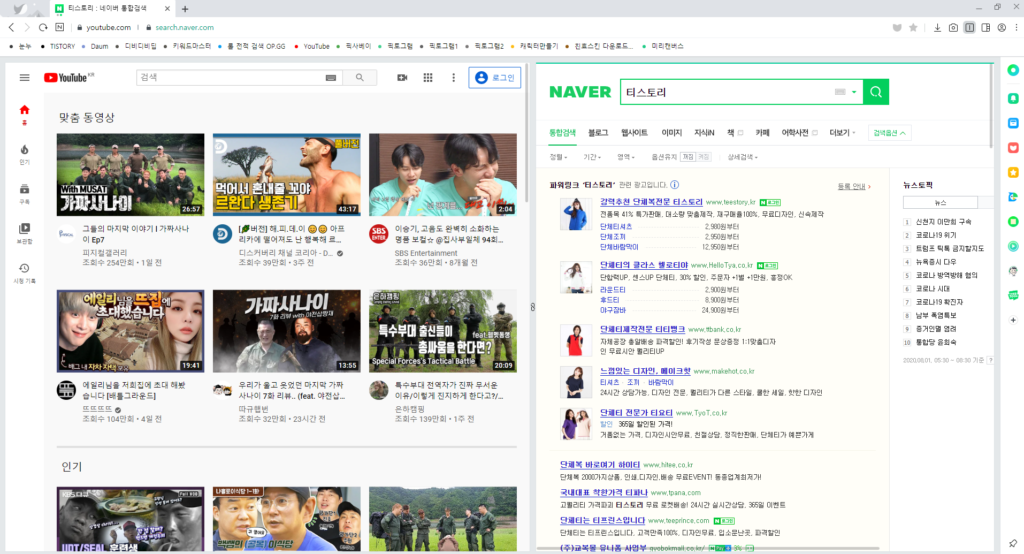This screenshot has width=1024, height=554.
Task: Close the 티스토리 네이버 통합검색 tab
Action: click(167, 9)
